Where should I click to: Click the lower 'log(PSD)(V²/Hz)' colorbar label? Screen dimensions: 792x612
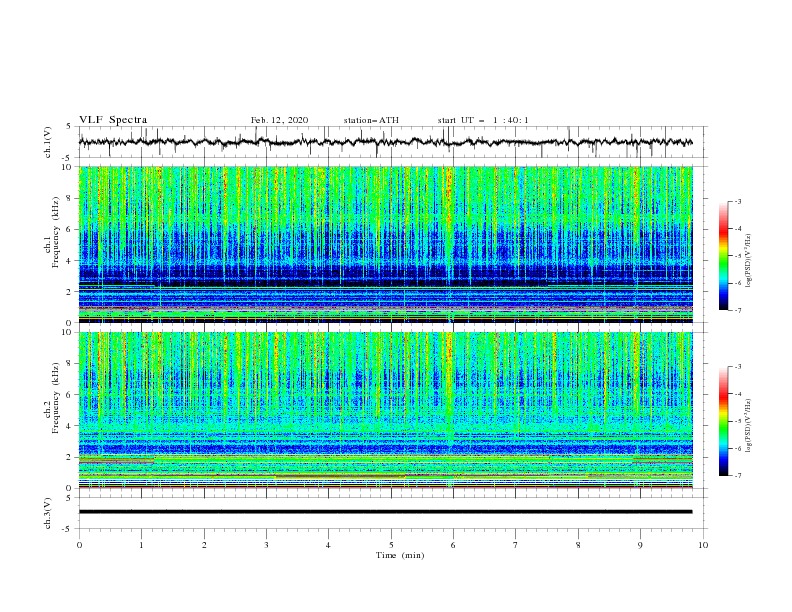(749, 426)
